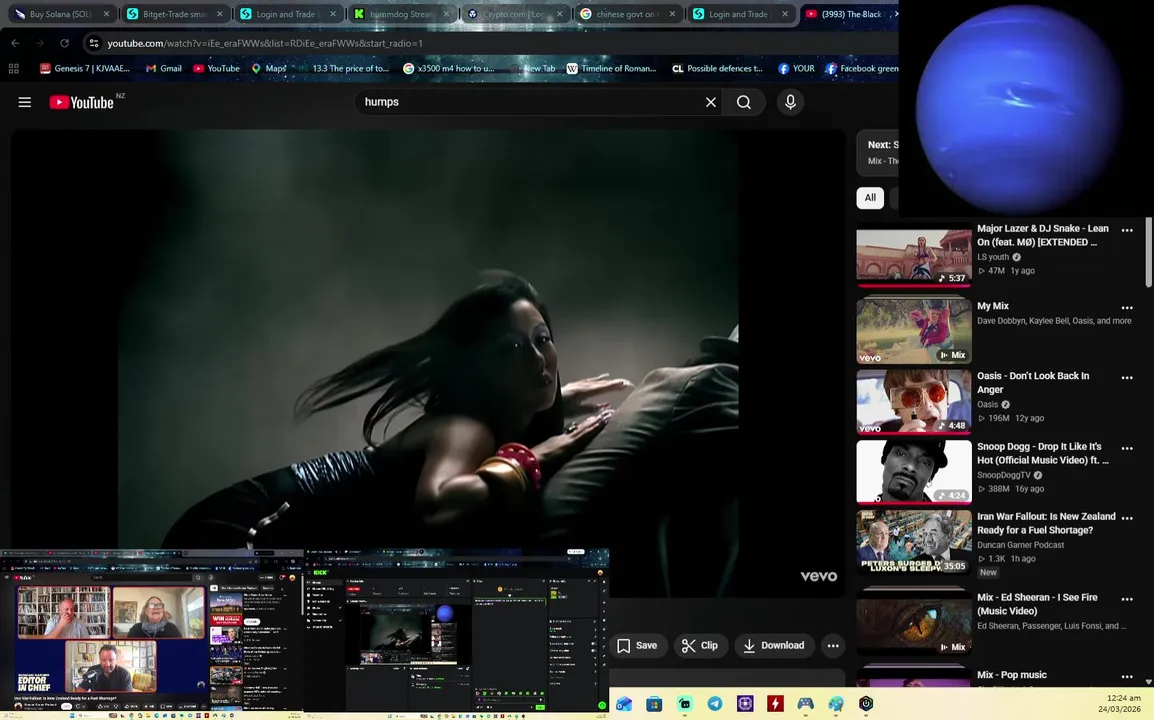The height and width of the screenshot is (720, 1154).
Task: Reload the page
Action: coord(65,43)
